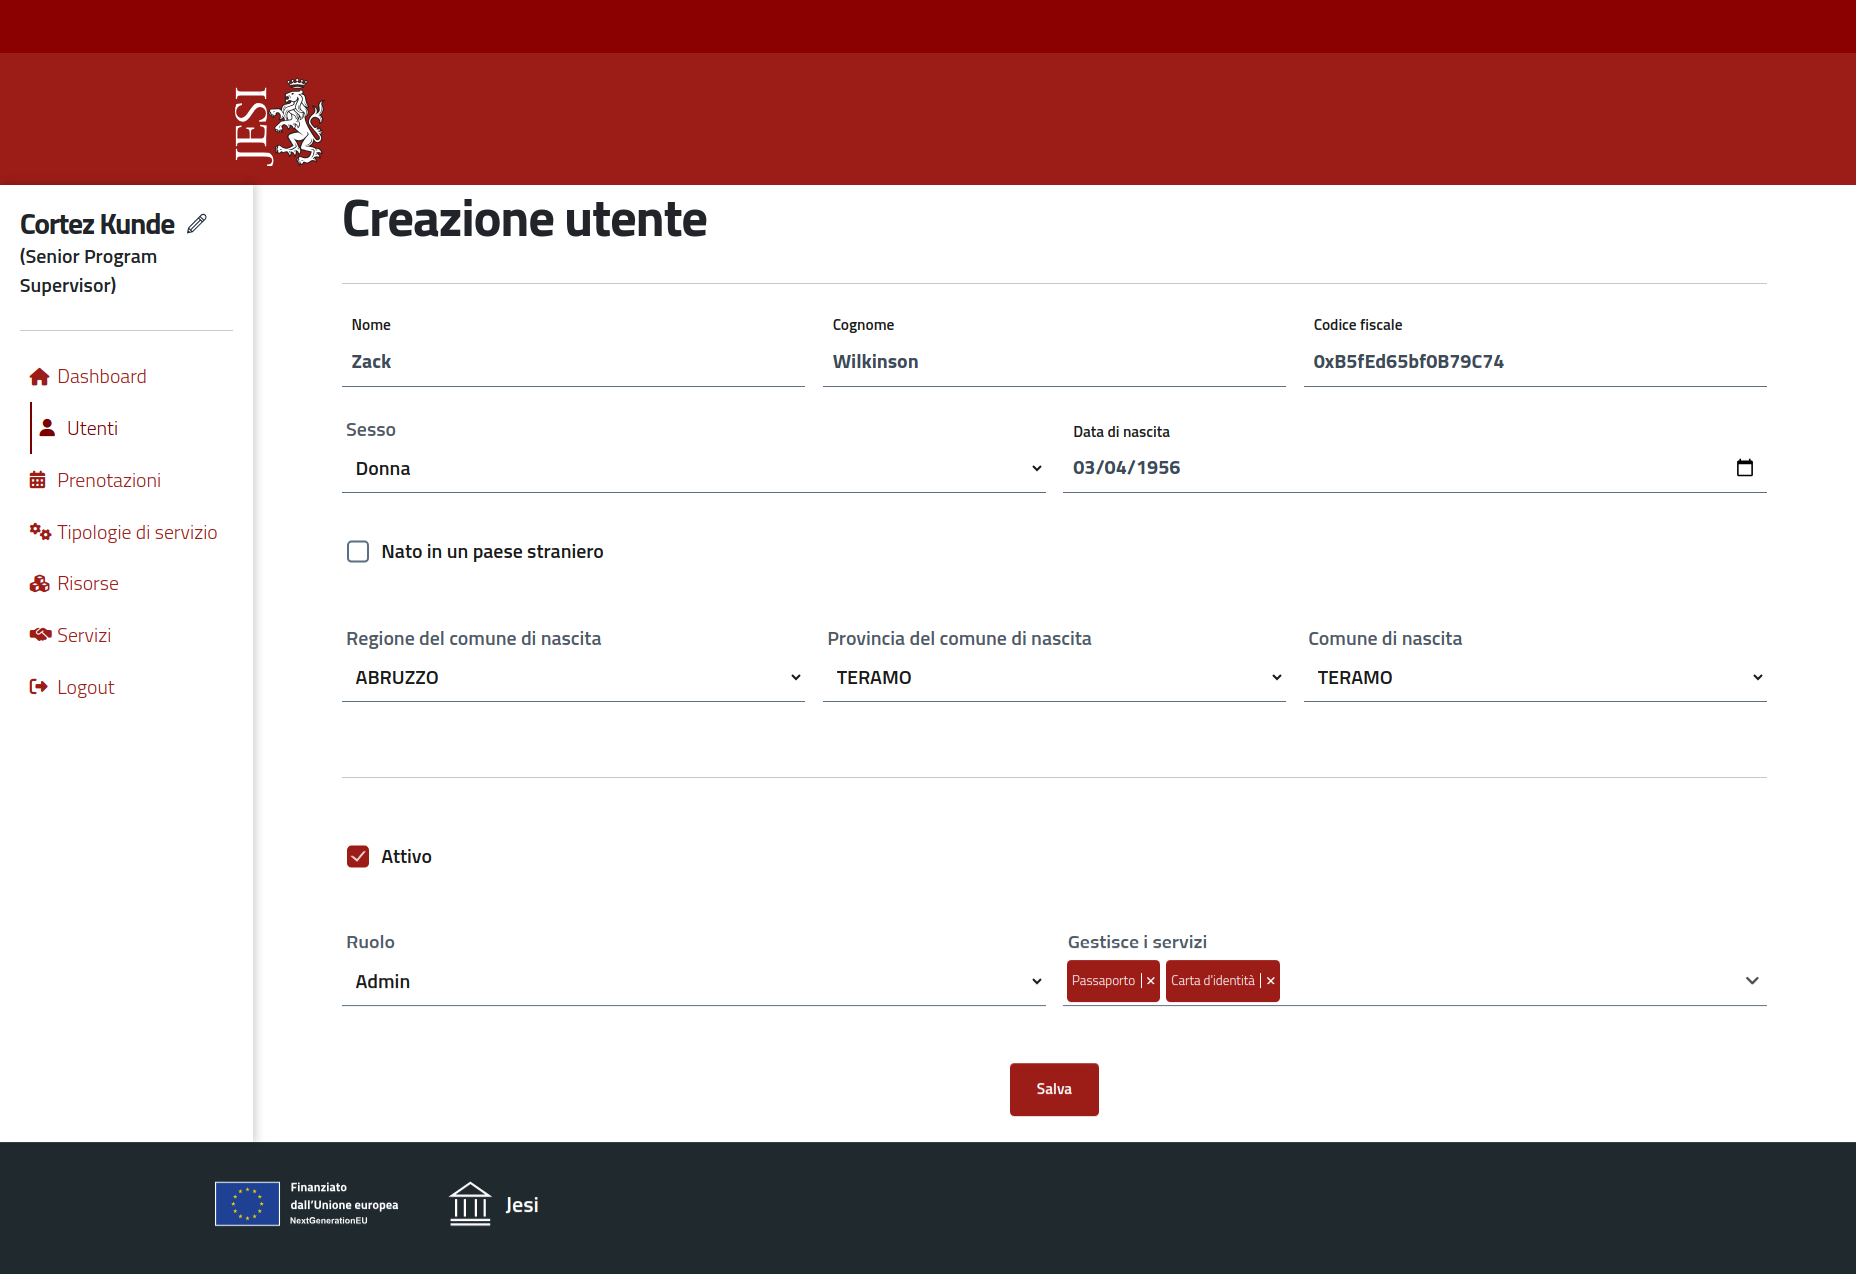The height and width of the screenshot is (1274, 1856).
Task: Expand the Regione del comune di nascita dropdown
Action: [573, 678]
